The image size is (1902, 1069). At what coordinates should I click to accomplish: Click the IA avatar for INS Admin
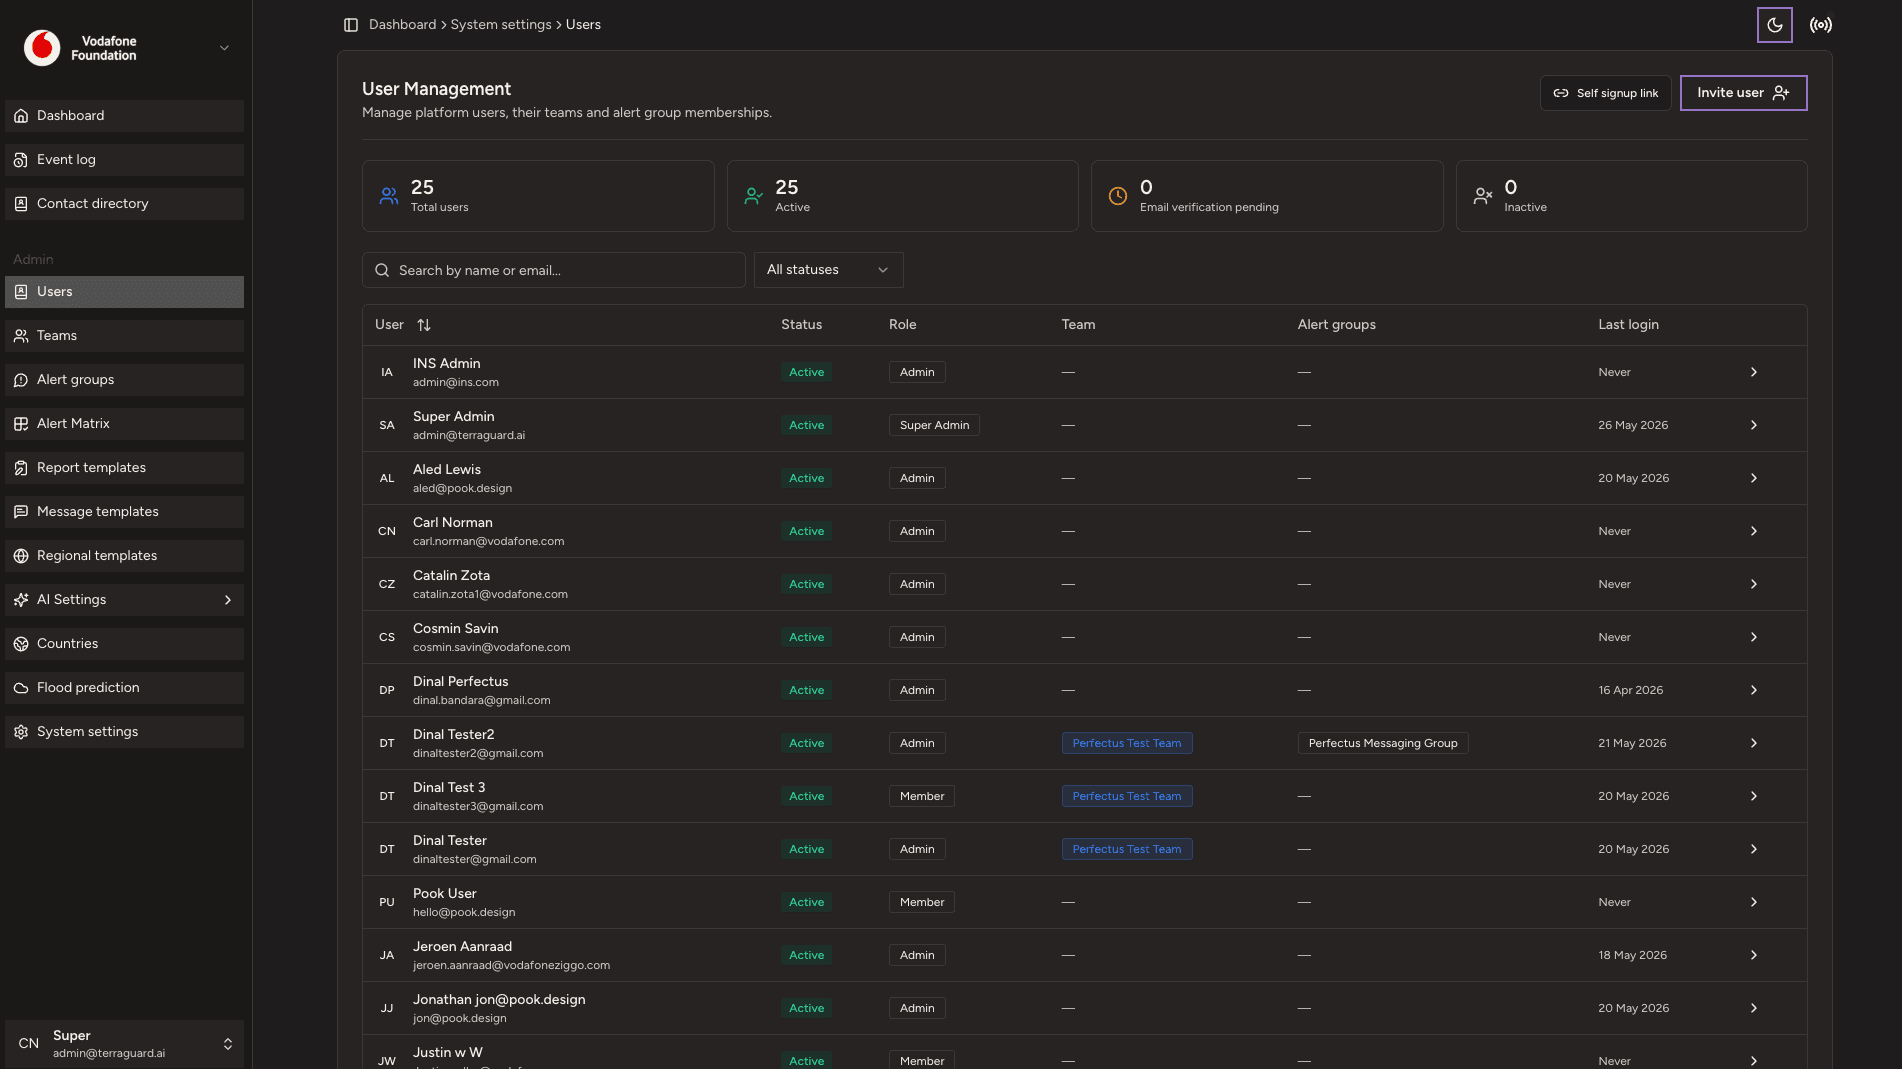[x=387, y=372]
